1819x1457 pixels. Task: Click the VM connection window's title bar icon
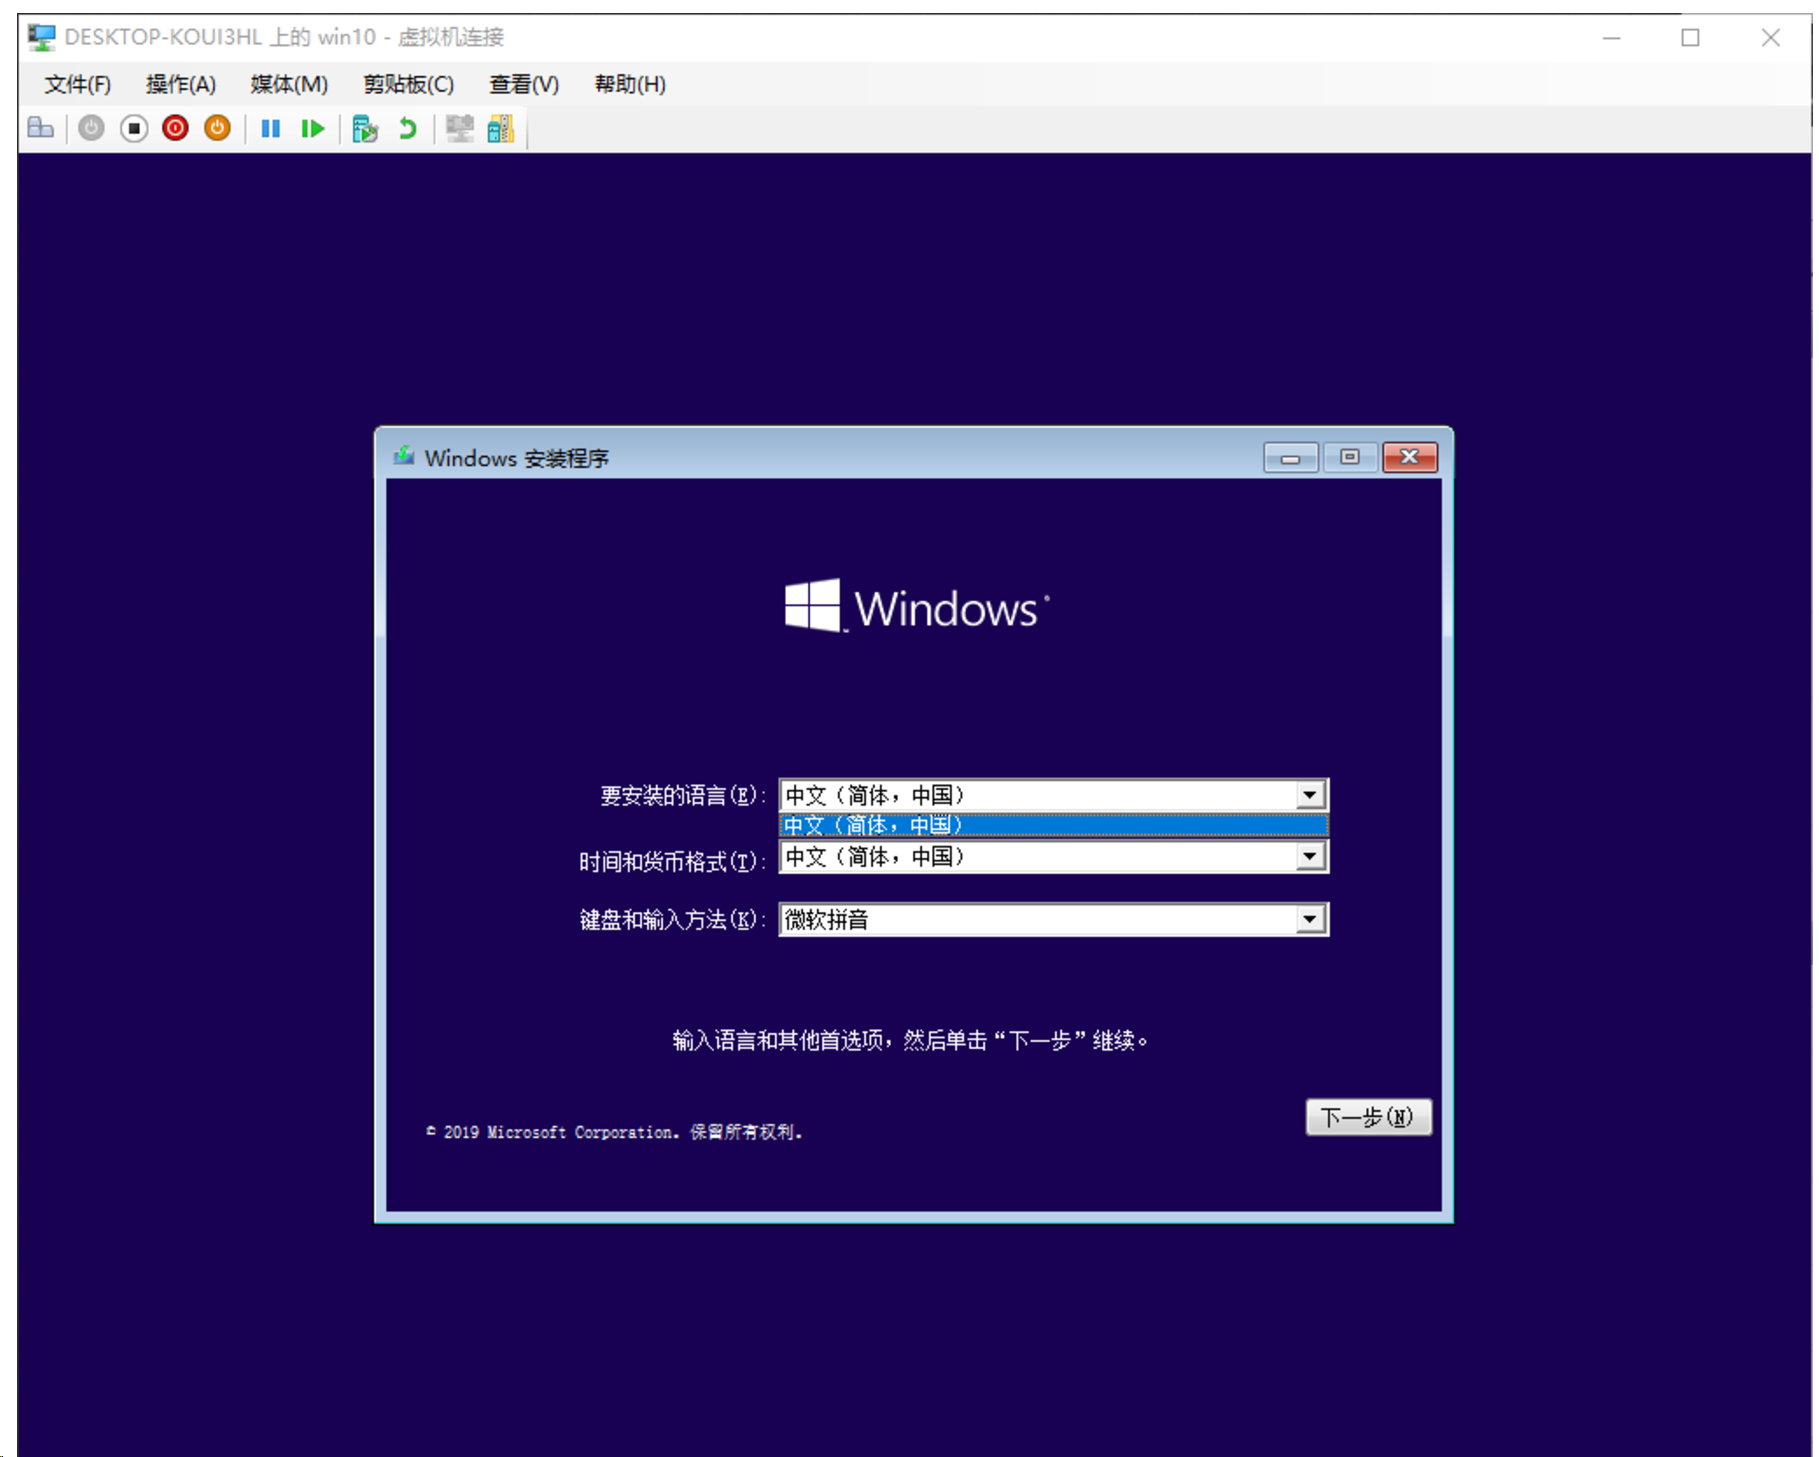(x=41, y=38)
